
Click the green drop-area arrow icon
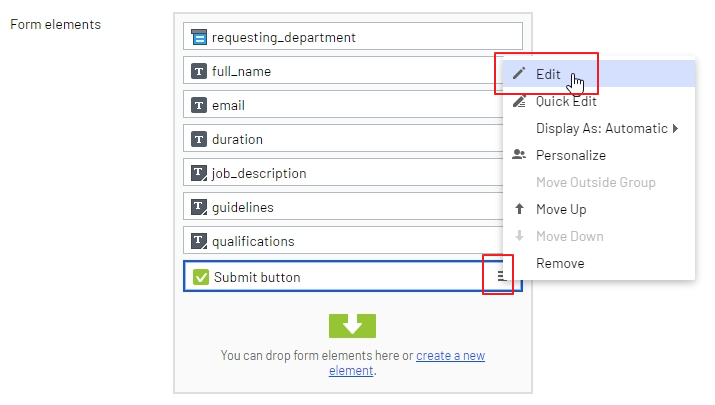coord(352,325)
